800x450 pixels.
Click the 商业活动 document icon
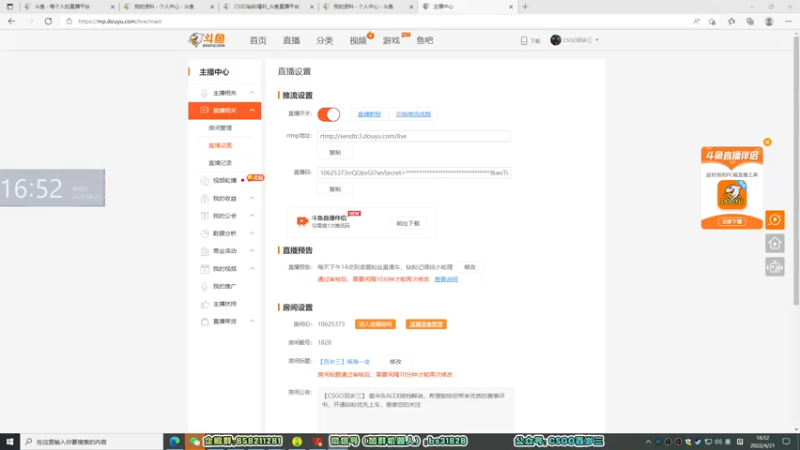(x=205, y=251)
